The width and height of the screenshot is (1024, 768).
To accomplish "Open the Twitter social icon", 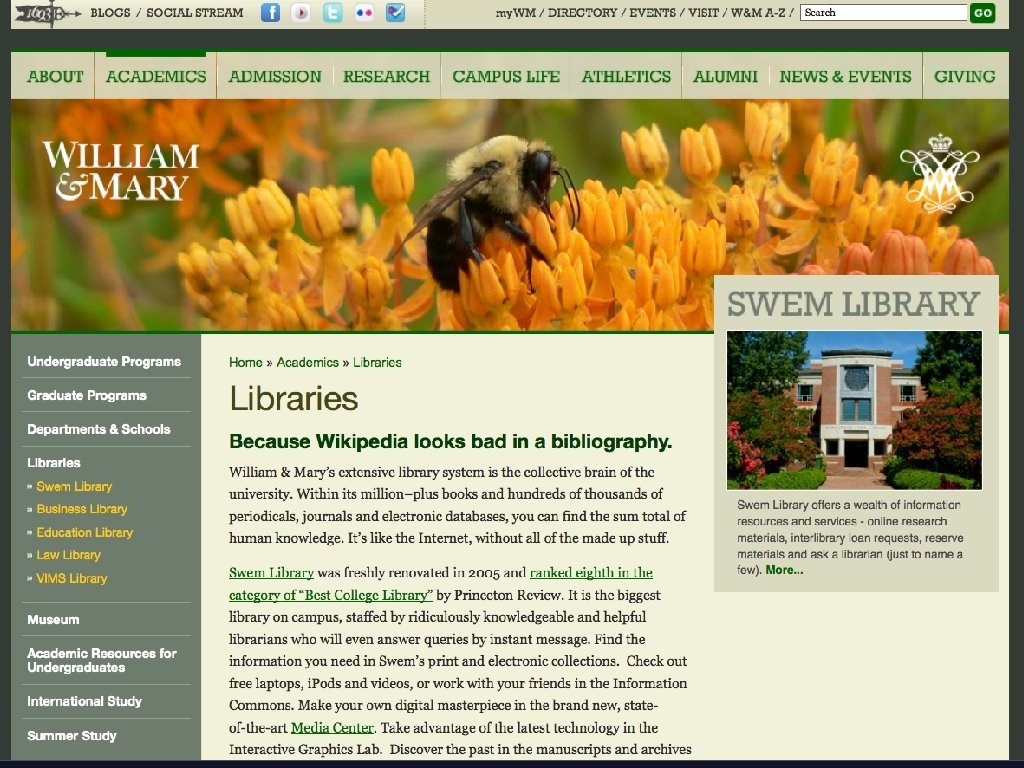I will pos(332,12).
